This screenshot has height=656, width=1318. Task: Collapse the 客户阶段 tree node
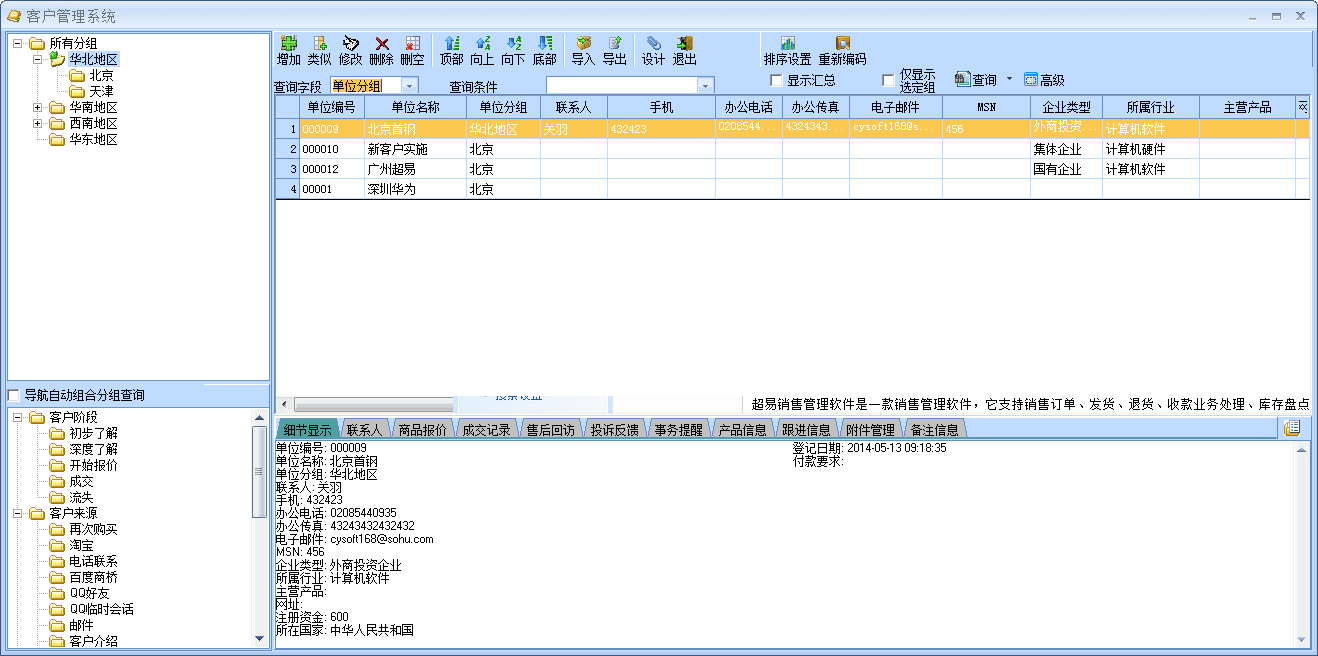click(18, 417)
